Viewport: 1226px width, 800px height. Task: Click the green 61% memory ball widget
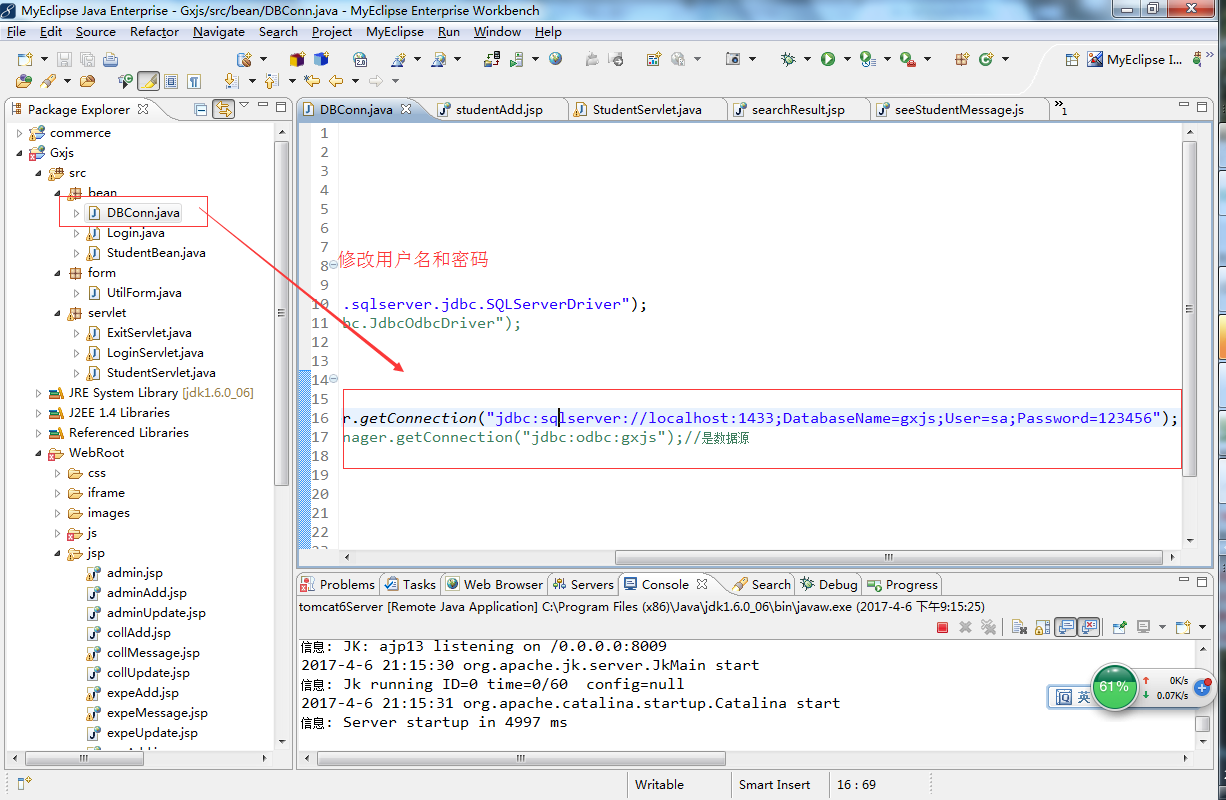coord(1114,687)
